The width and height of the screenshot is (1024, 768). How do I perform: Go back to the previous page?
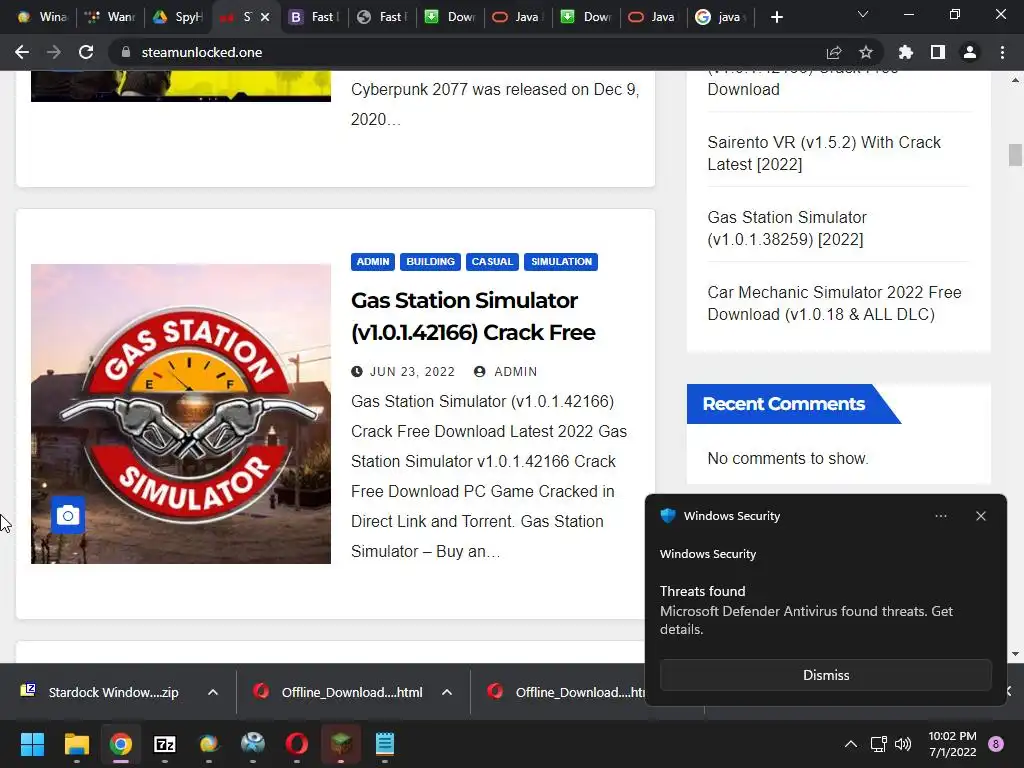tap(22, 52)
